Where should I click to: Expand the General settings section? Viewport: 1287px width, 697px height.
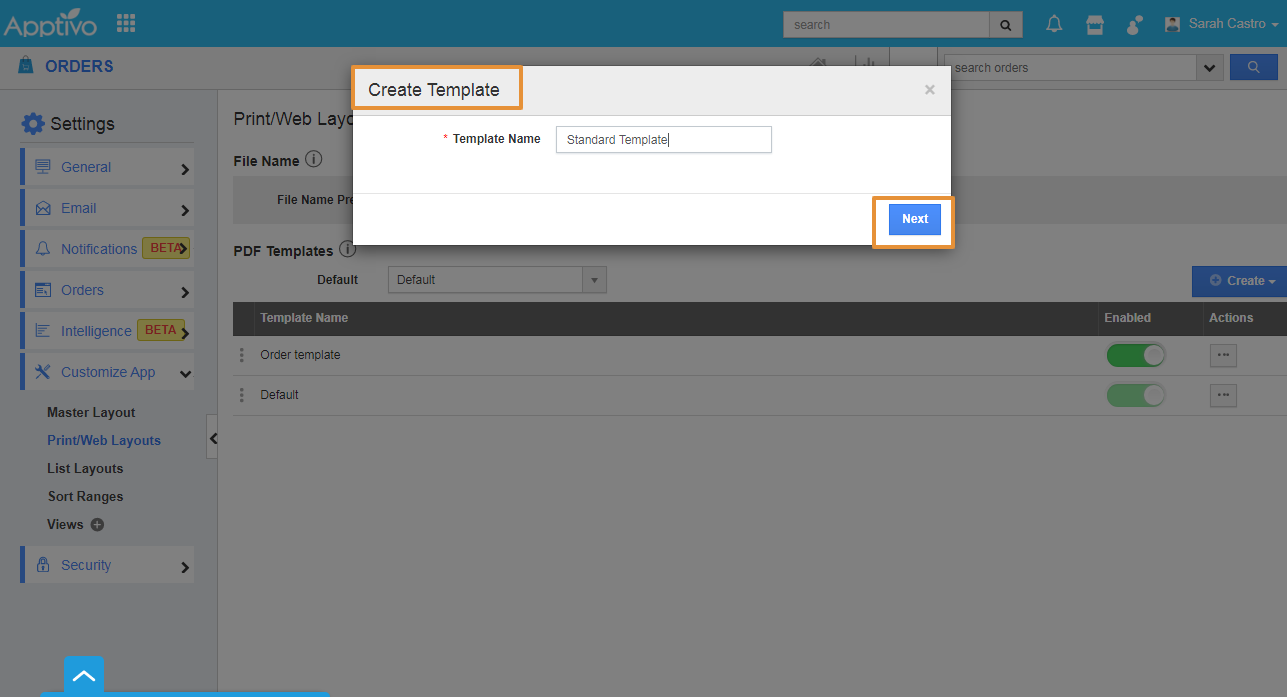(107, 167)
